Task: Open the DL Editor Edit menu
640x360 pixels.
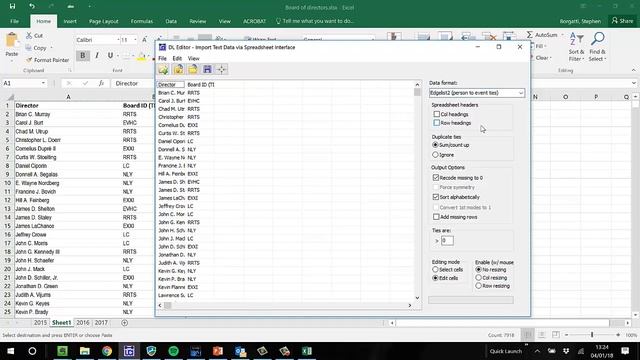Action: pyautogui.click(x=177, y=58)
